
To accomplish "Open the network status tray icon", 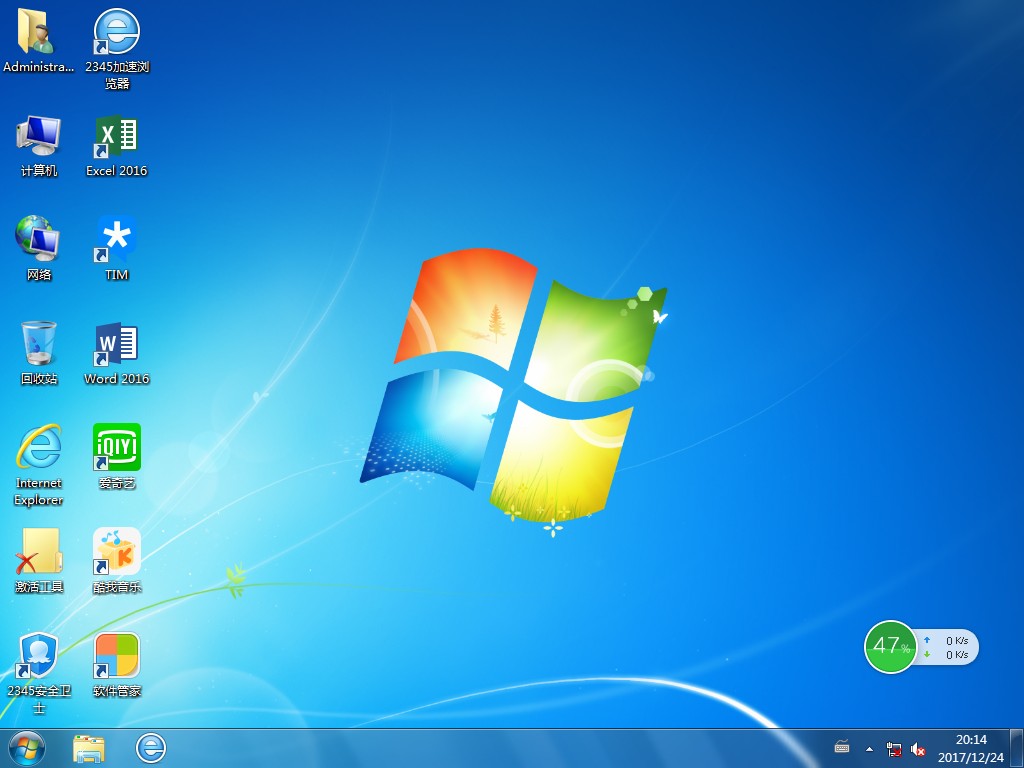I will [893, 749].
